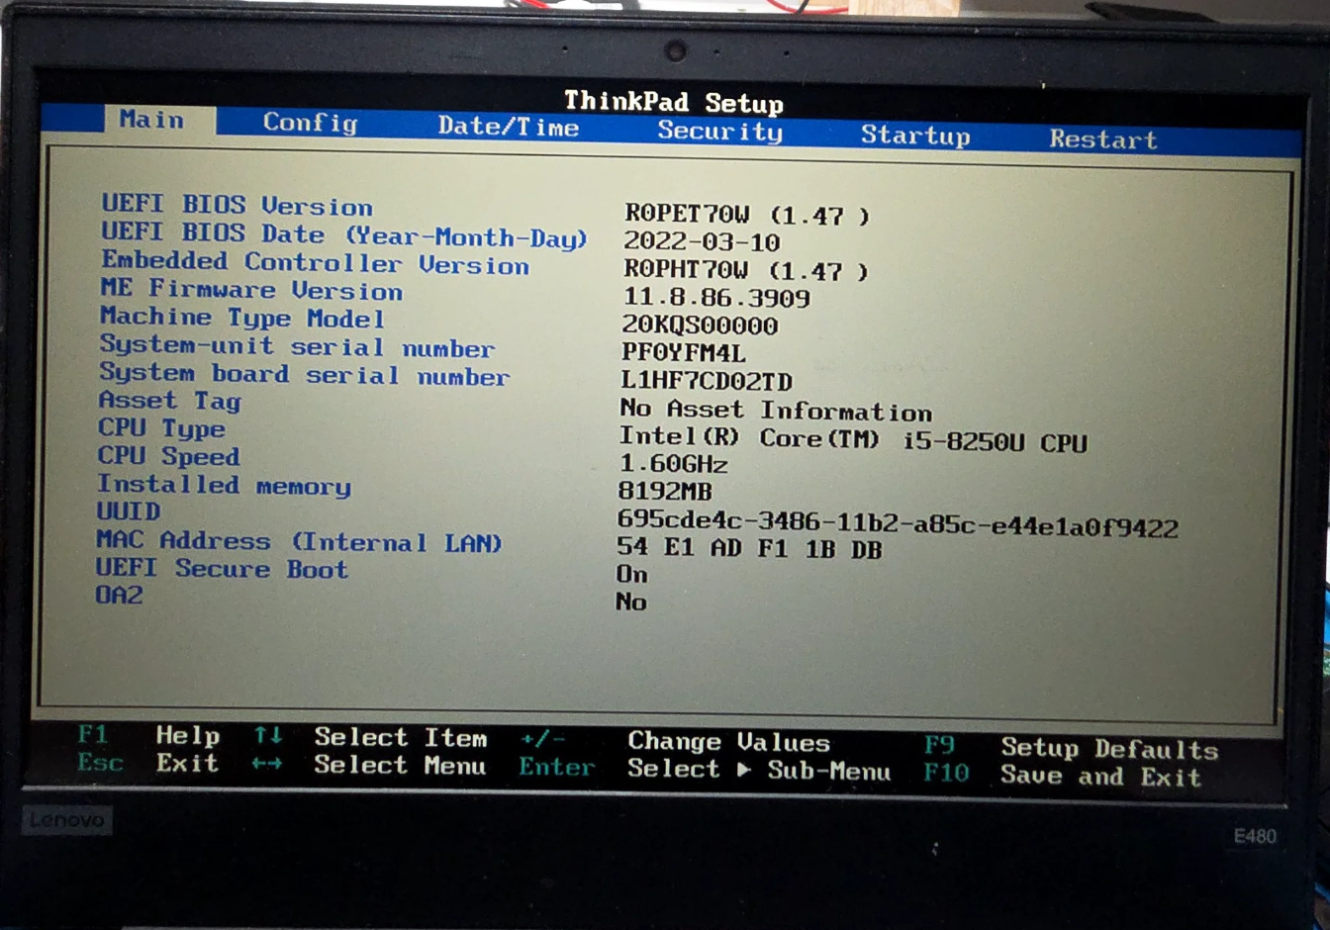Image resolution: width=1330 pixels, height=930 pixels.
Task: Click the MAC address value 54 E1 AD F1 1B DB
Action: pyautogui.click(x=750, y=548)
